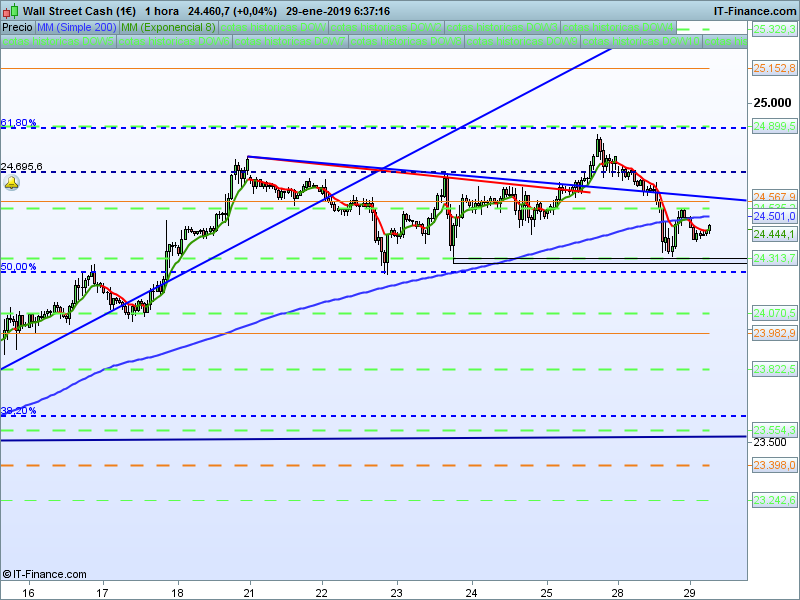Click the 23.398,0 orange price tag
800x600 pixels.
pyautogui.click(x=773, y=465)
